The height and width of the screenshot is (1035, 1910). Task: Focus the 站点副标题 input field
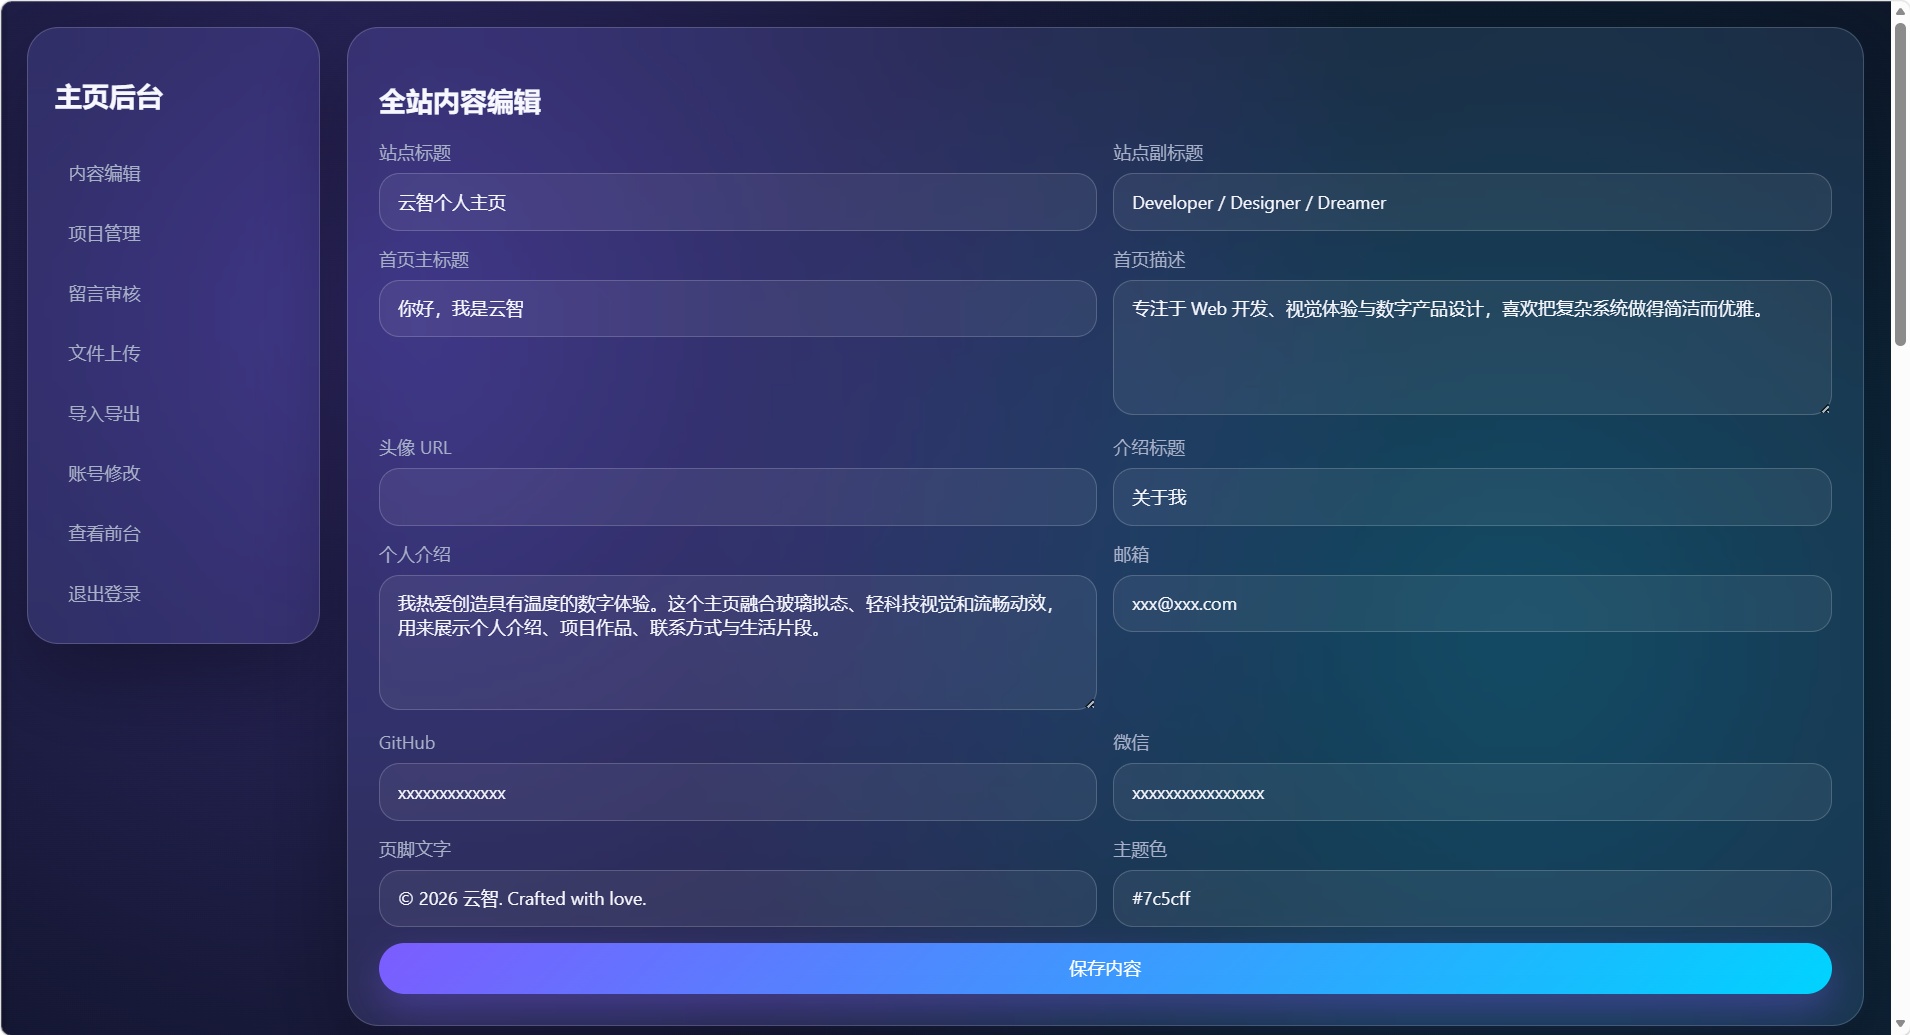pyautogui.click(x=1472, y=202)
